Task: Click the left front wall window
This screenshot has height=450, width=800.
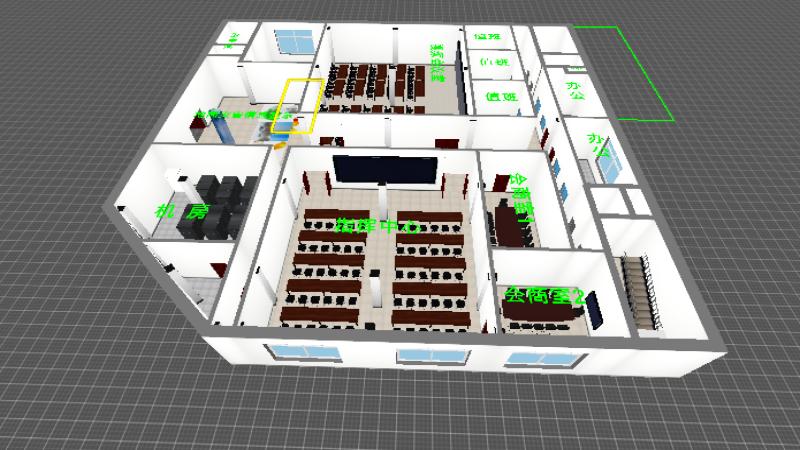Action: 291,353
